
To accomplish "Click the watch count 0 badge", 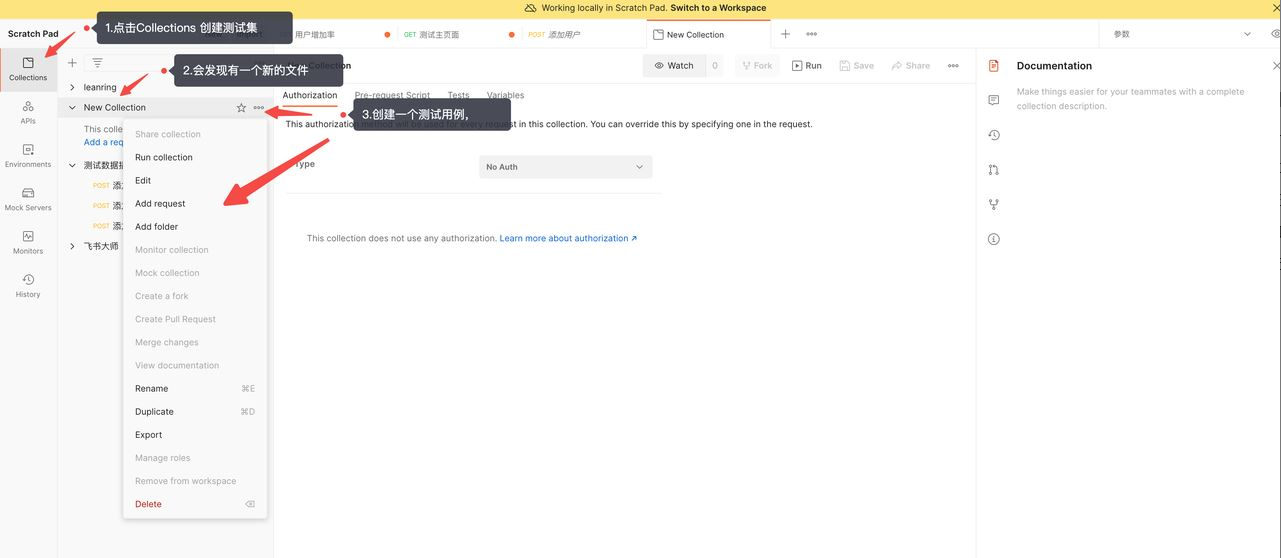I will coord(715,66).
